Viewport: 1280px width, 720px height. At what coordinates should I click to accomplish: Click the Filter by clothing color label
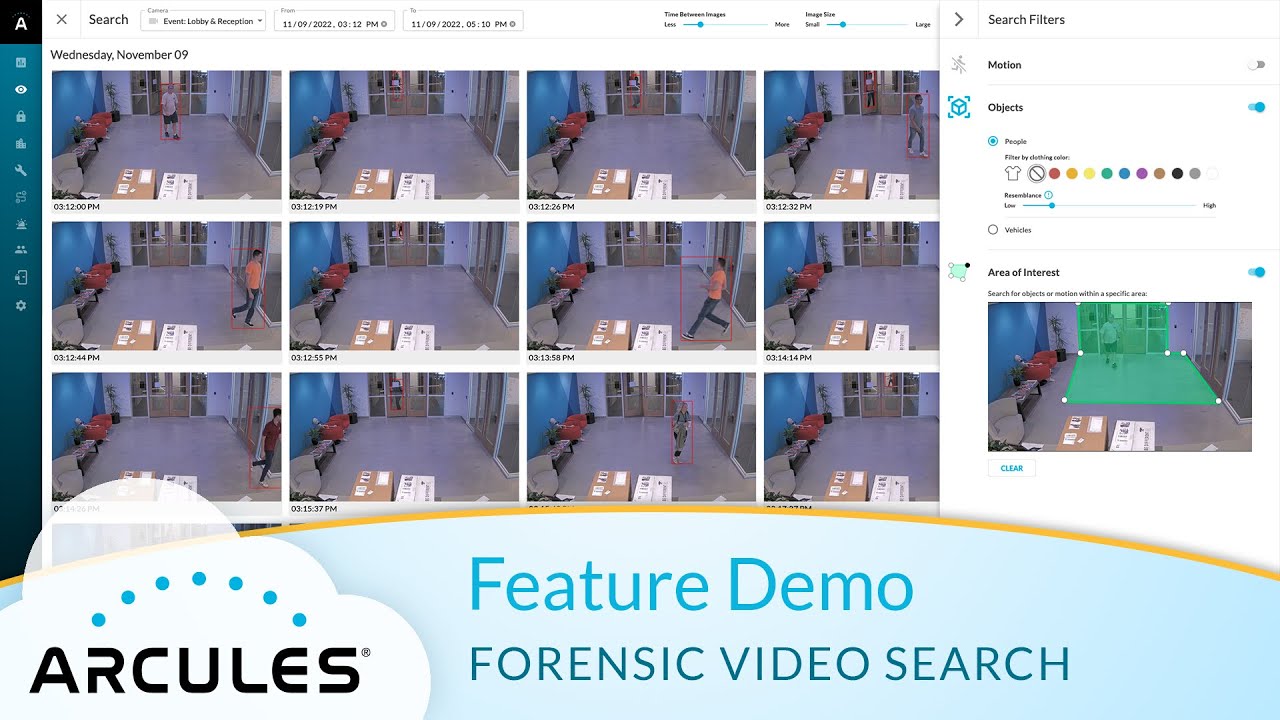coord(1037,158)
